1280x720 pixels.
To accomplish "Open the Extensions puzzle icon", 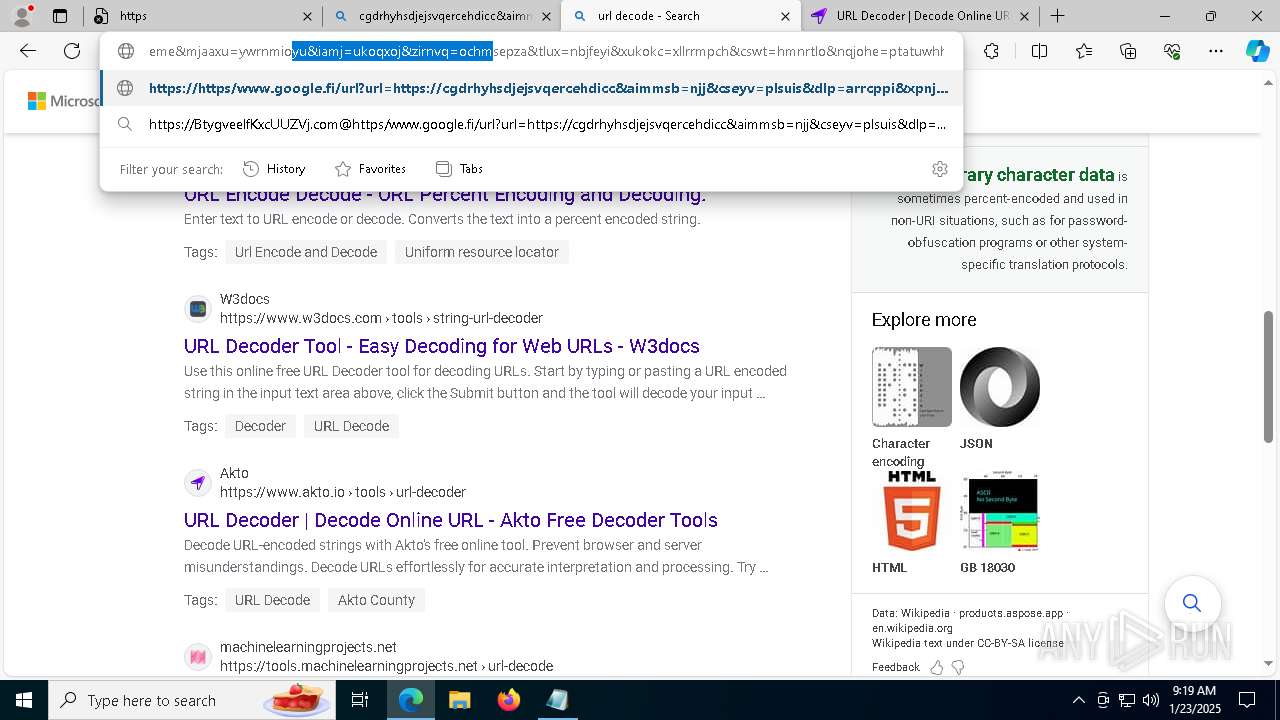I will pos(991,51).
